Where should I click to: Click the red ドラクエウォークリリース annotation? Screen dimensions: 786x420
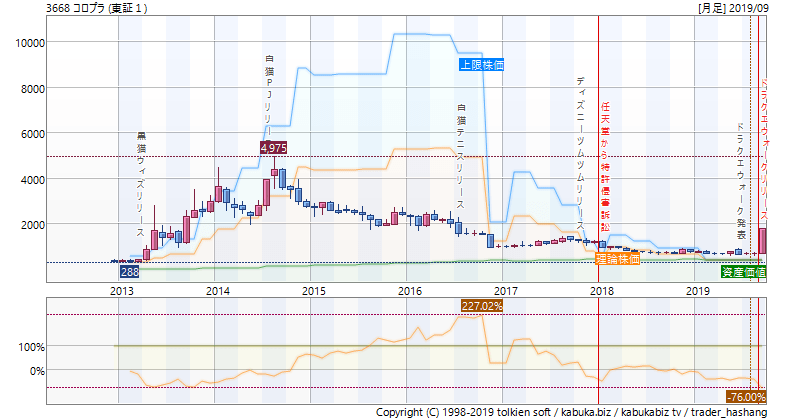coord(764,149)
